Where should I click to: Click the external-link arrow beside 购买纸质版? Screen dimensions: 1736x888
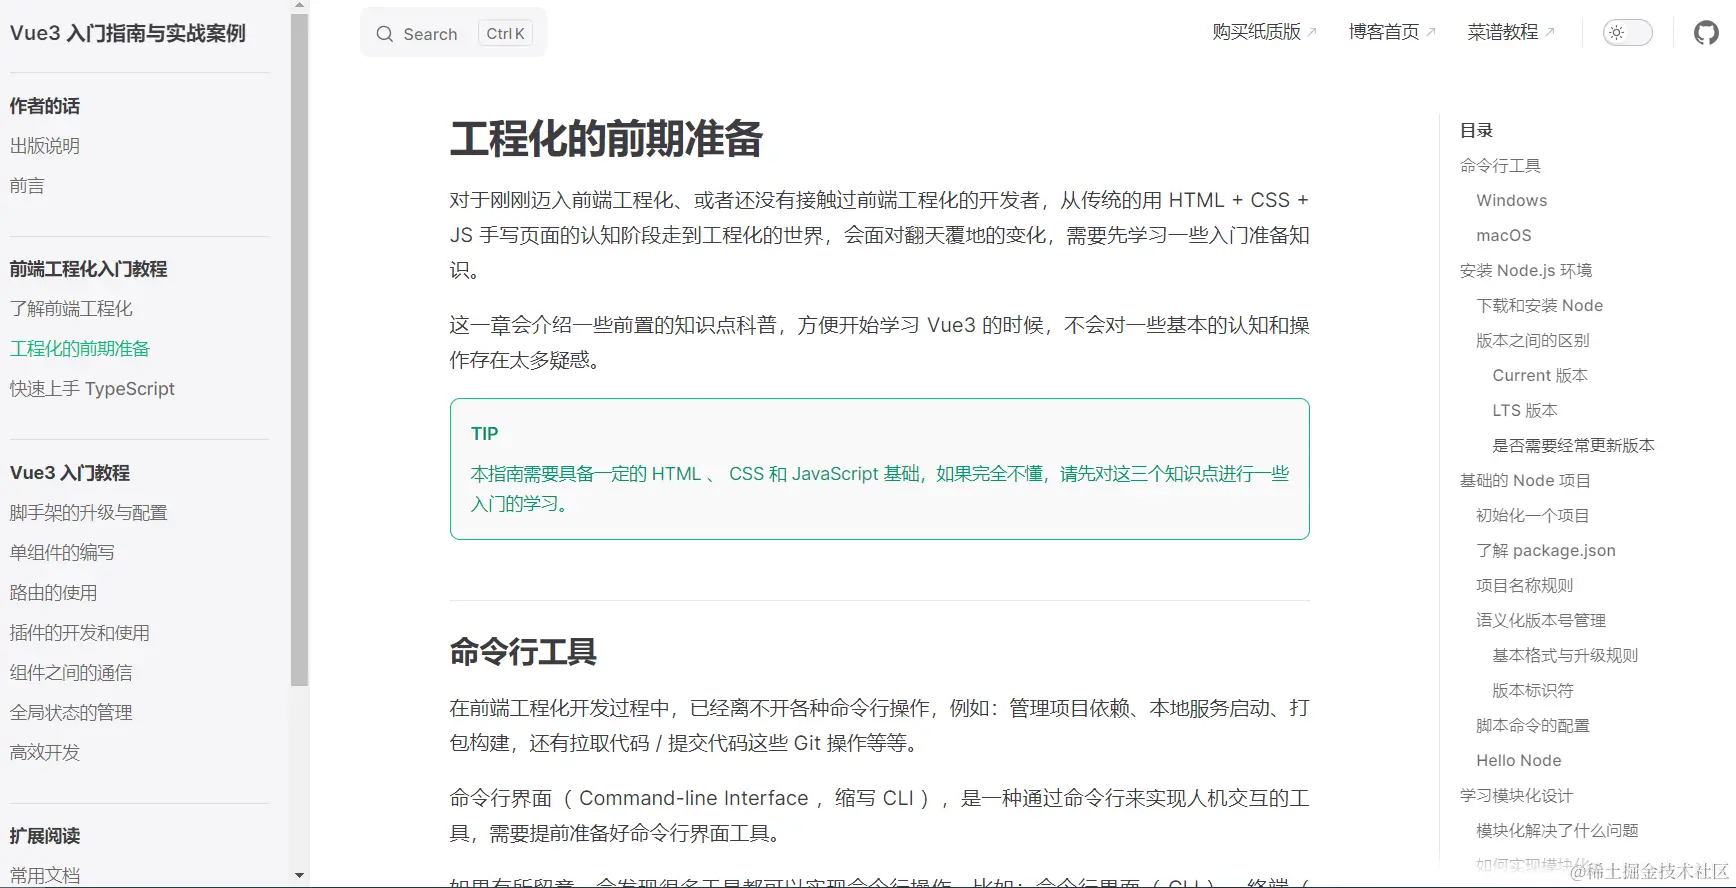tap(1312, 32)
